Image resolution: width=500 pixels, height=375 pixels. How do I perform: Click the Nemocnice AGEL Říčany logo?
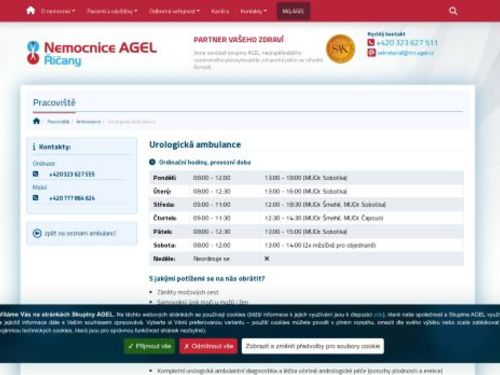[92, 53]
